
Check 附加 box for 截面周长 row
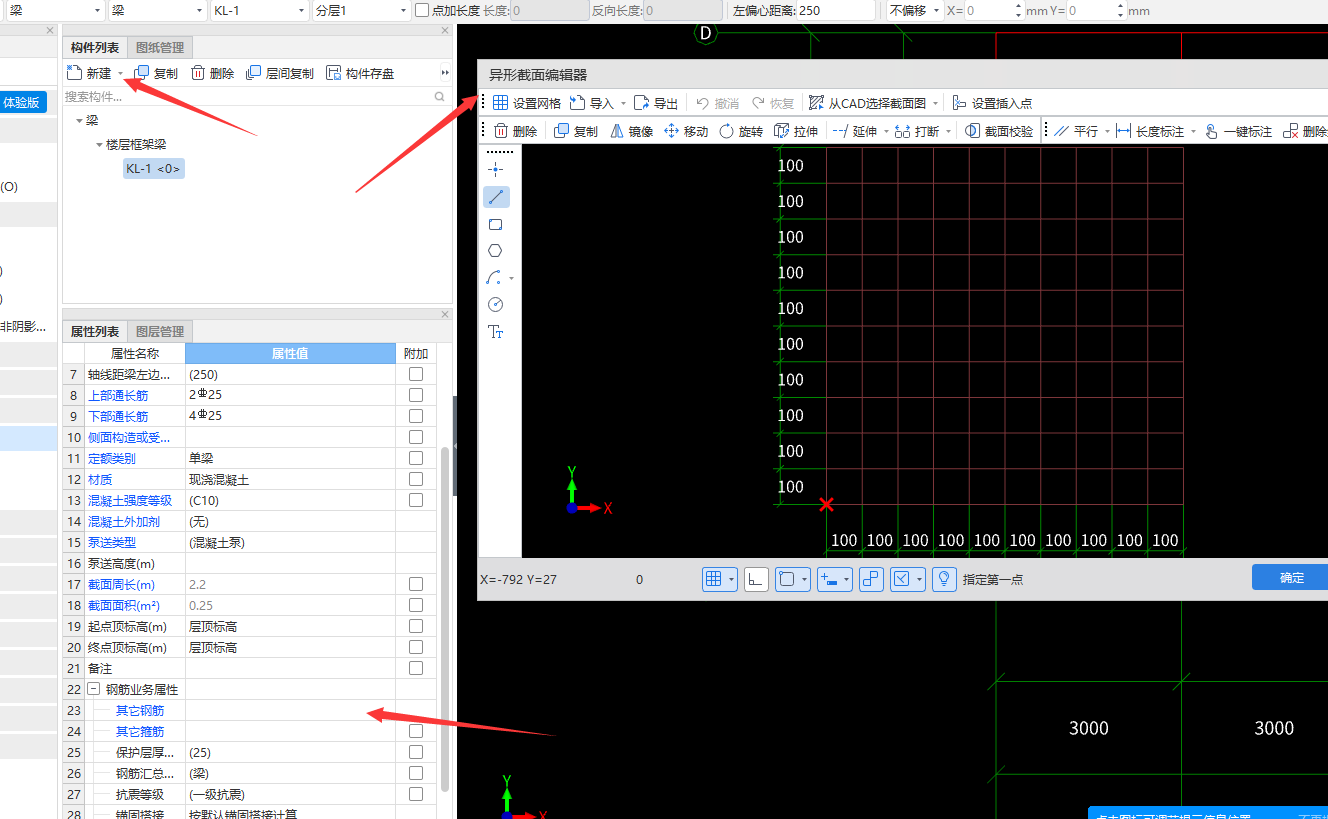(416, 584)
